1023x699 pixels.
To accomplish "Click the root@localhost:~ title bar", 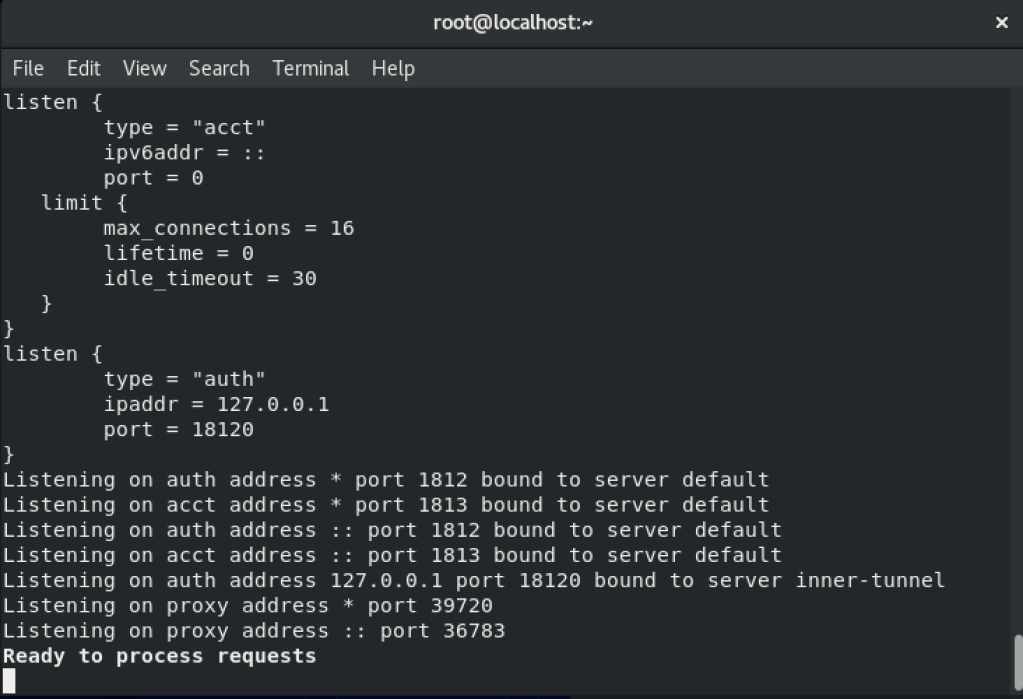I will tap(512, 23).
